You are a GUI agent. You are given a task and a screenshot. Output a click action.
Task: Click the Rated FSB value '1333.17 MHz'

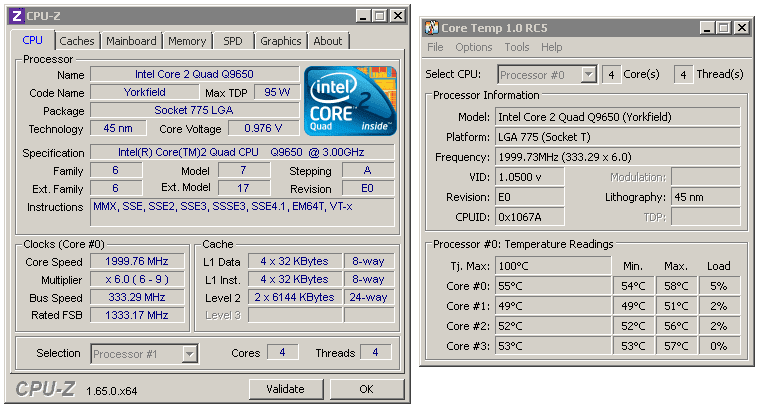137,315
